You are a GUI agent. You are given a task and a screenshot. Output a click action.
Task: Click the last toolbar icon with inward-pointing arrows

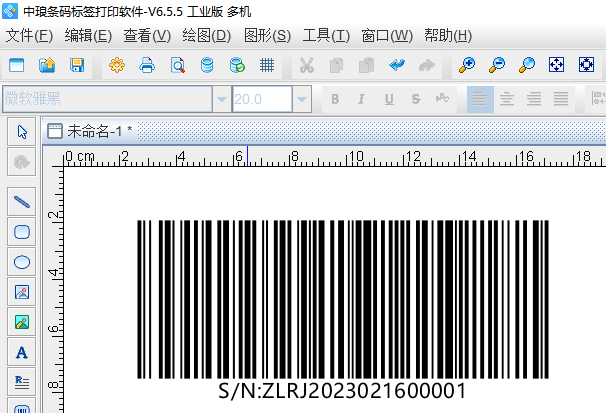point(586,65)
